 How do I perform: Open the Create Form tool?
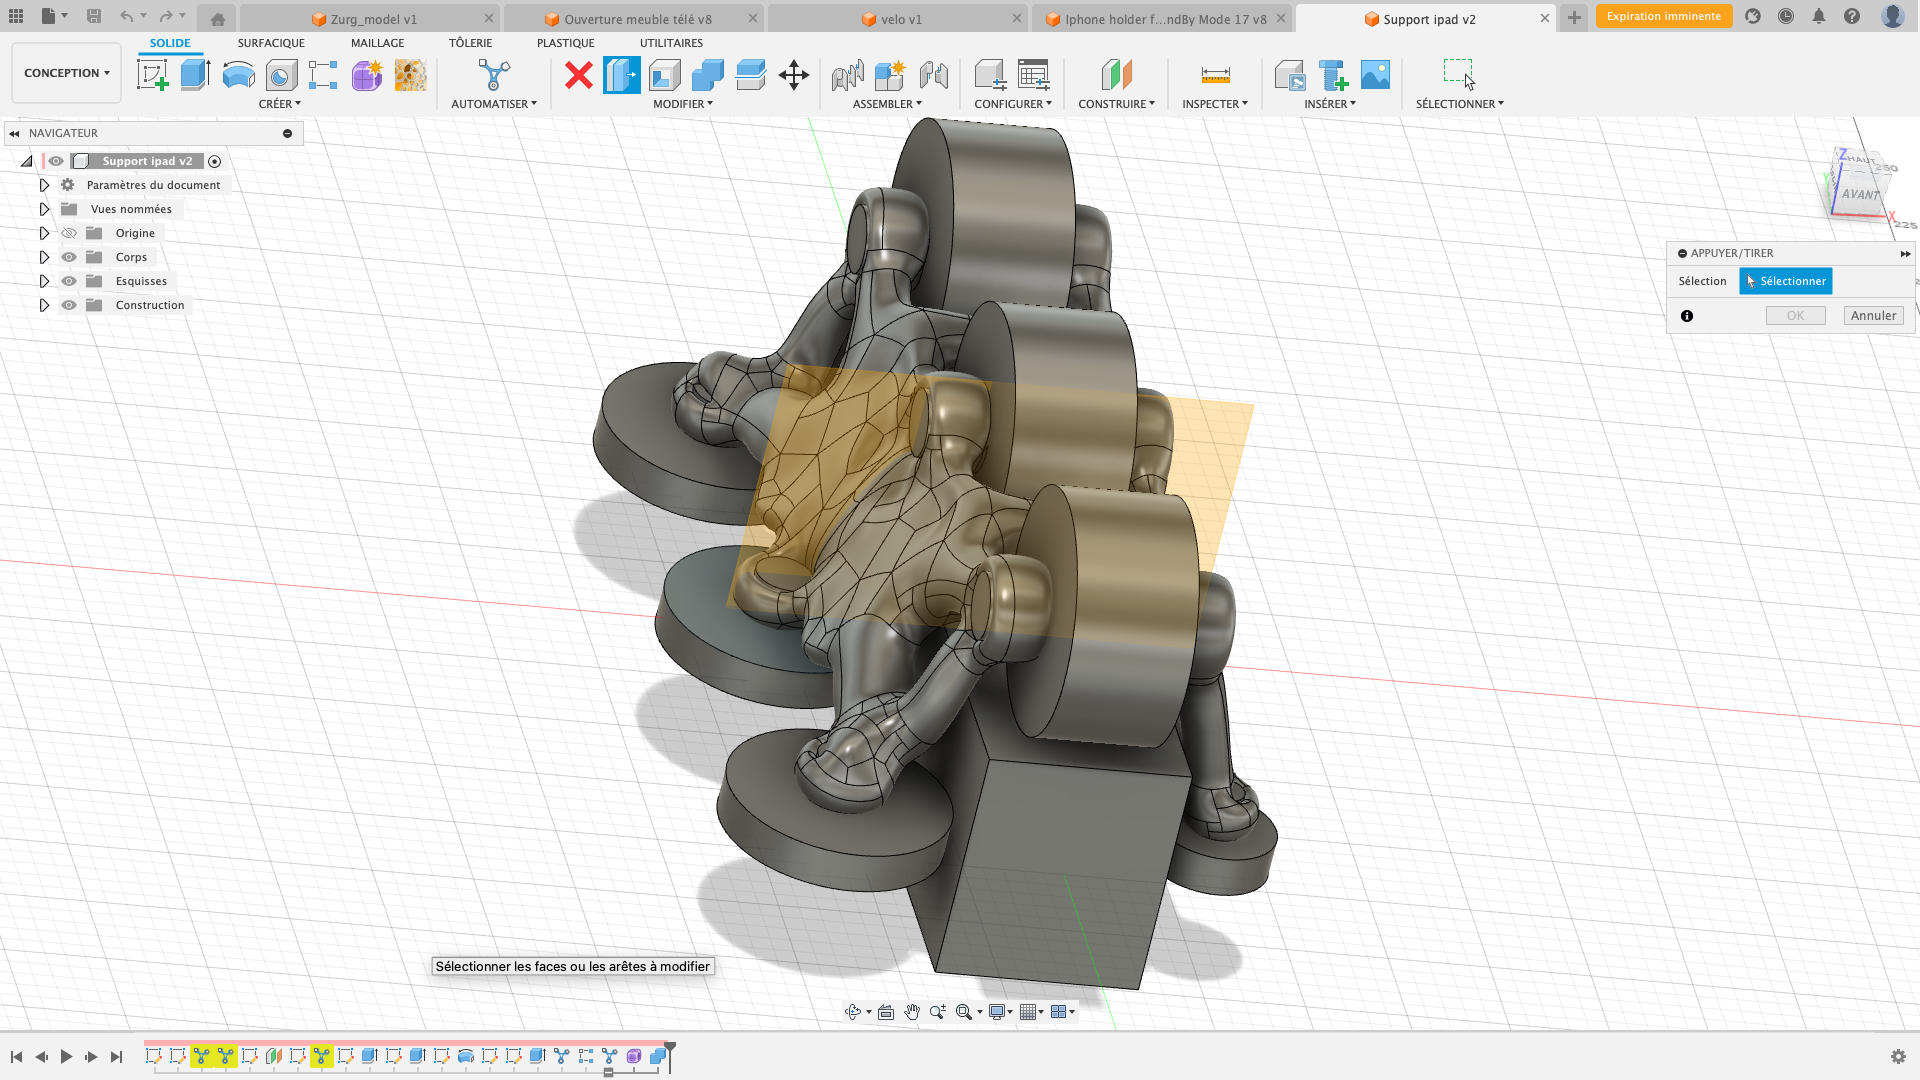click(367, 75)
